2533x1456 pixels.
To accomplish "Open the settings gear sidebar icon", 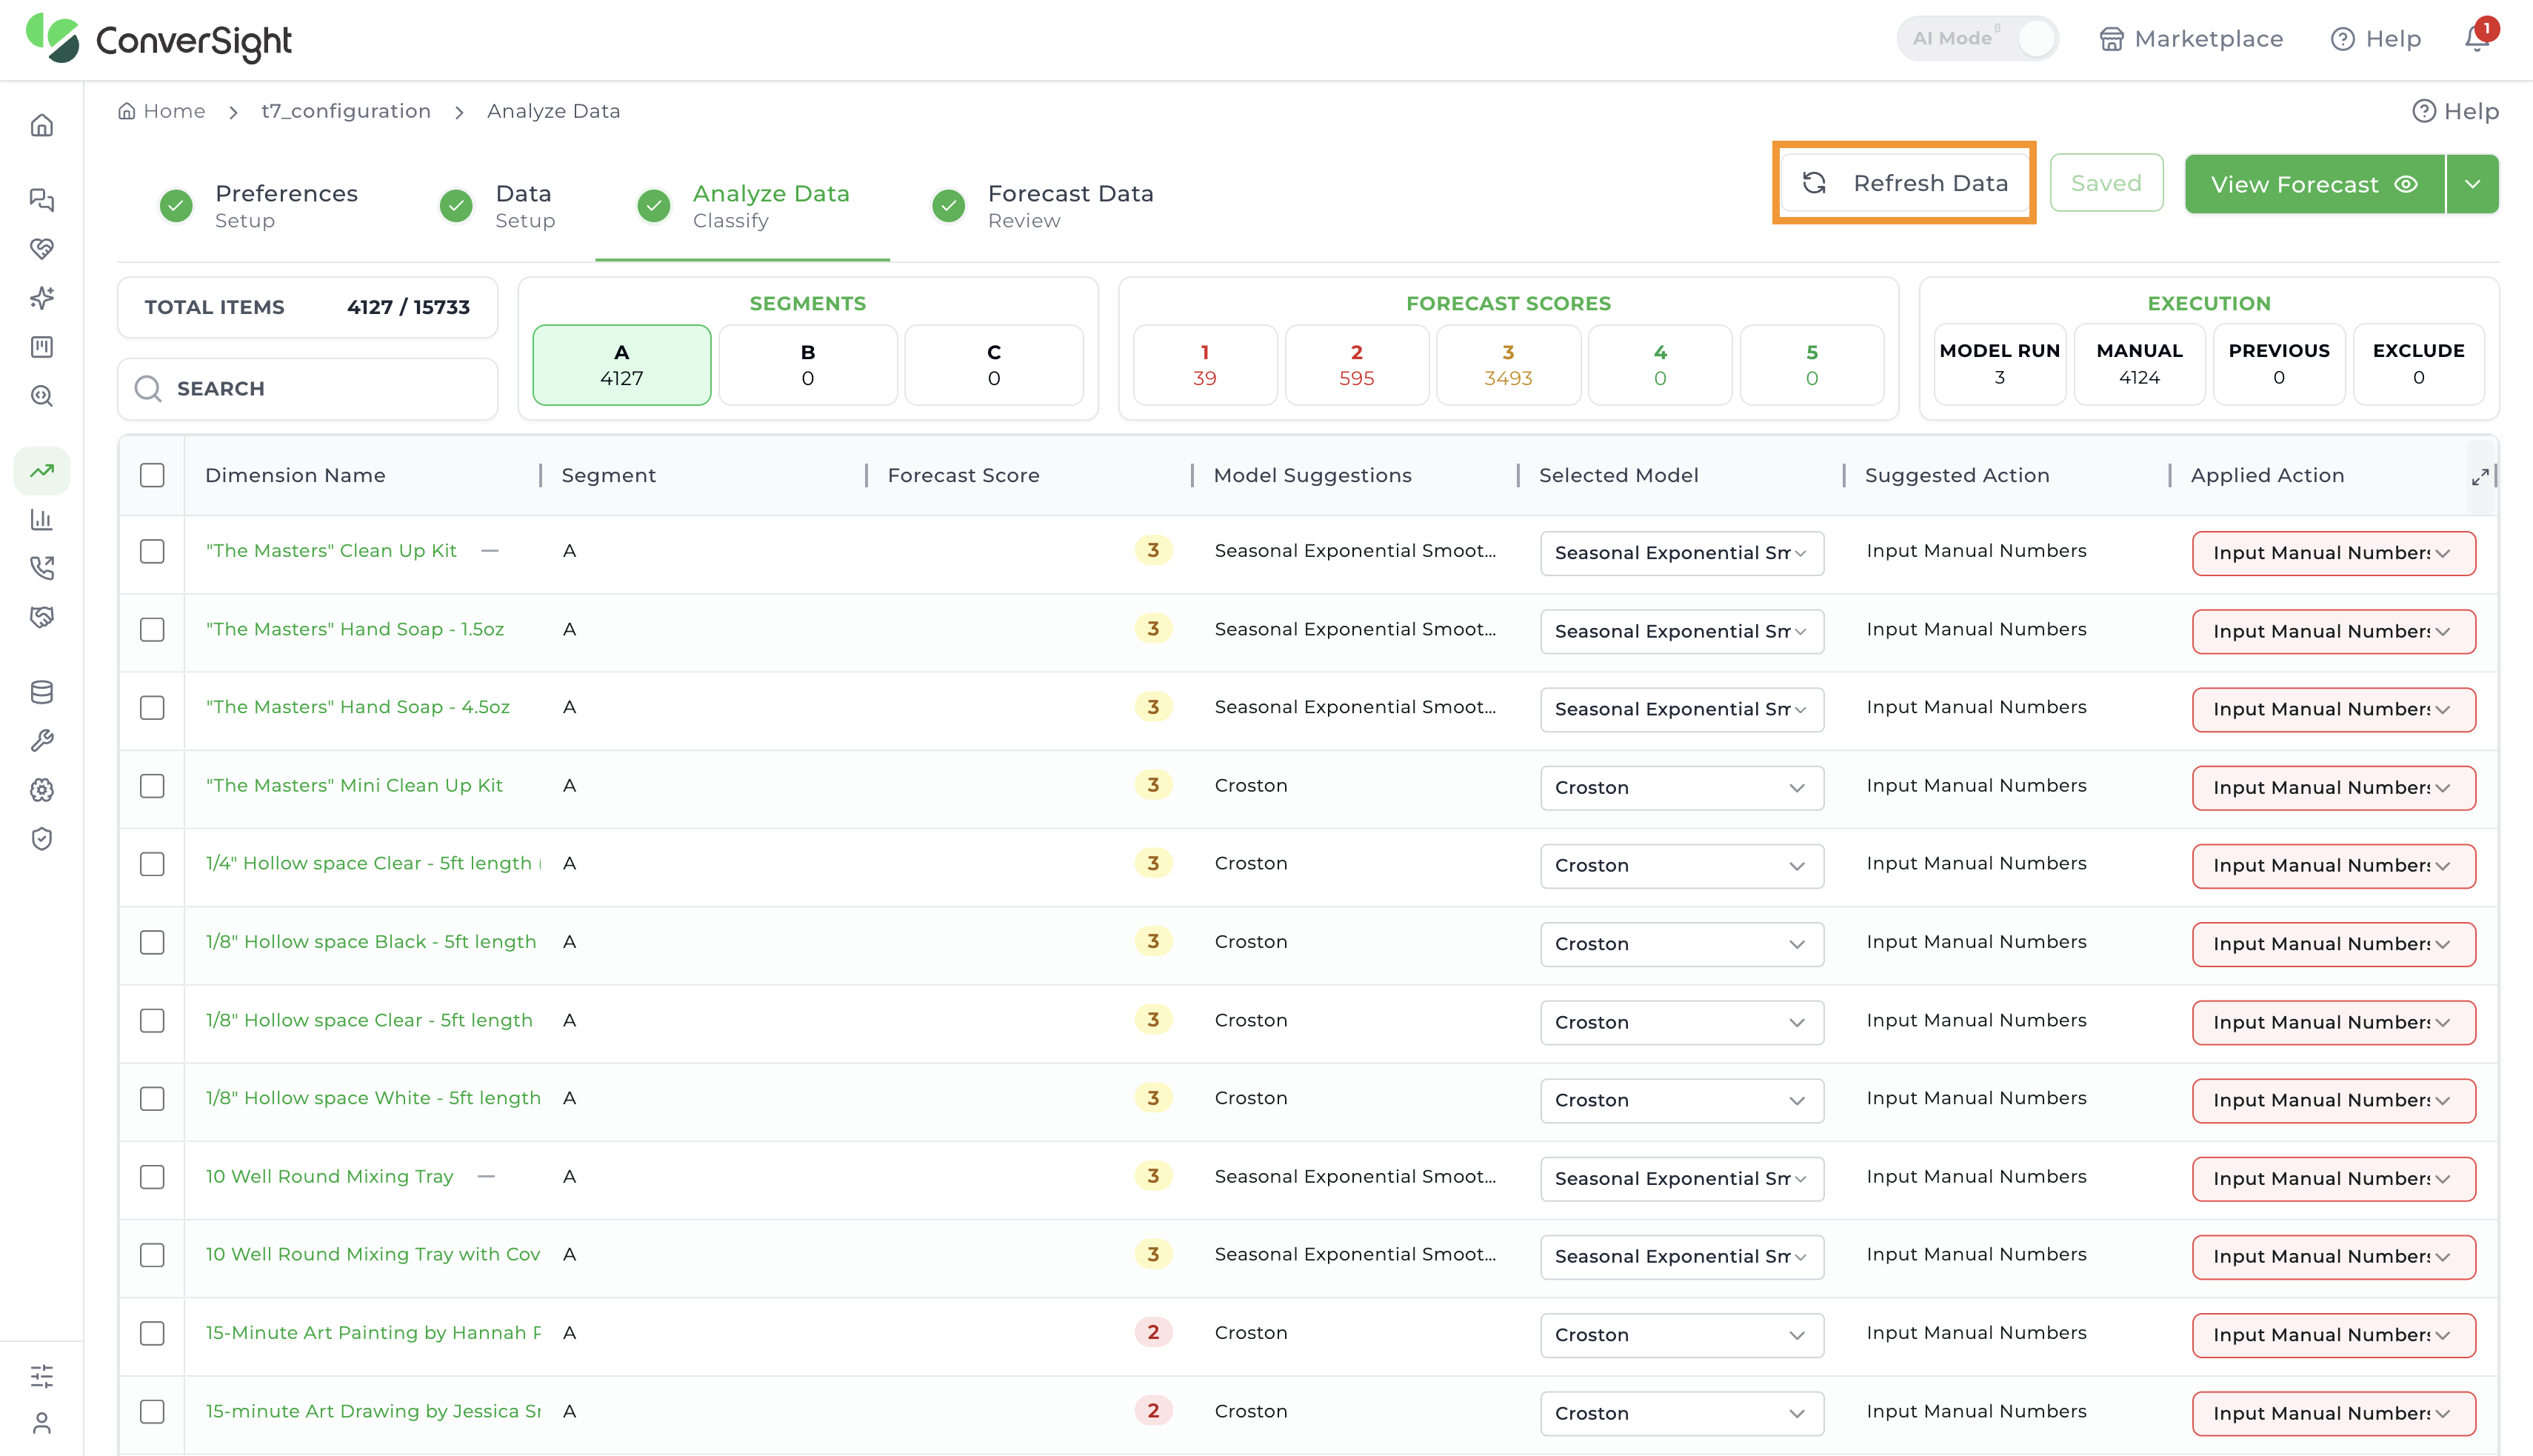I will (41, 790).
